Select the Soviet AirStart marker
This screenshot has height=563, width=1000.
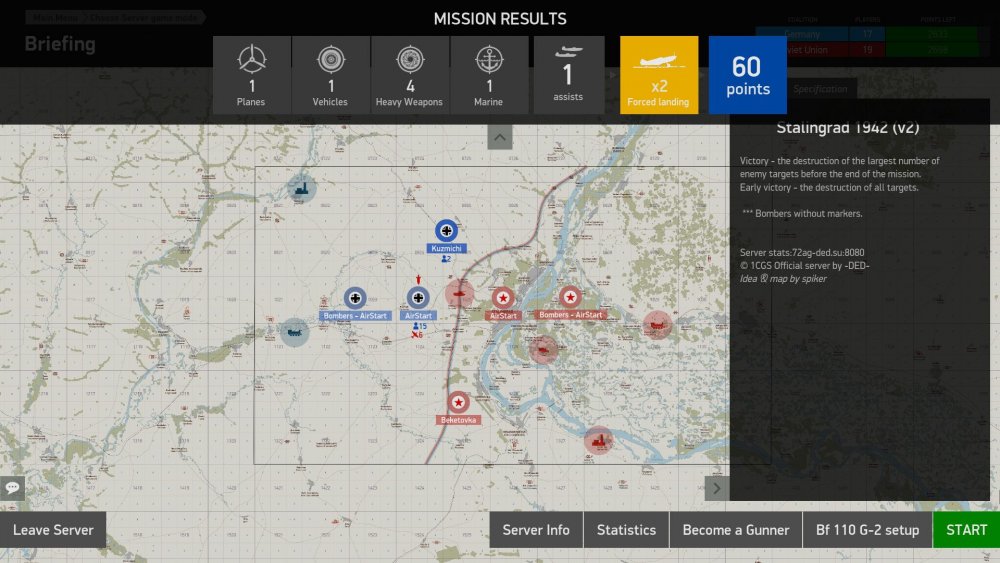(503, 298)
